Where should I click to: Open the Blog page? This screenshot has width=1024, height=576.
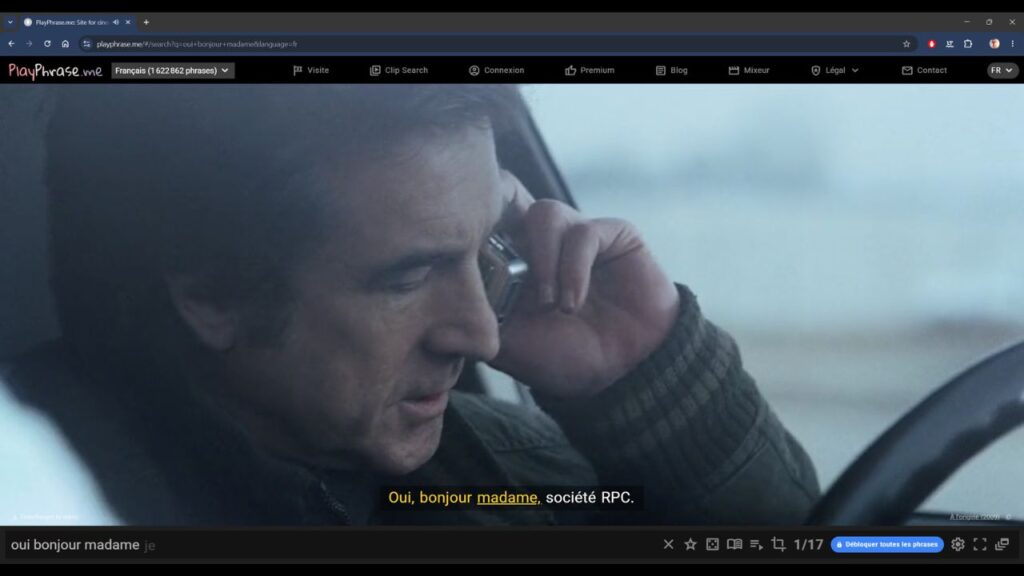click(x=671, y=71)
